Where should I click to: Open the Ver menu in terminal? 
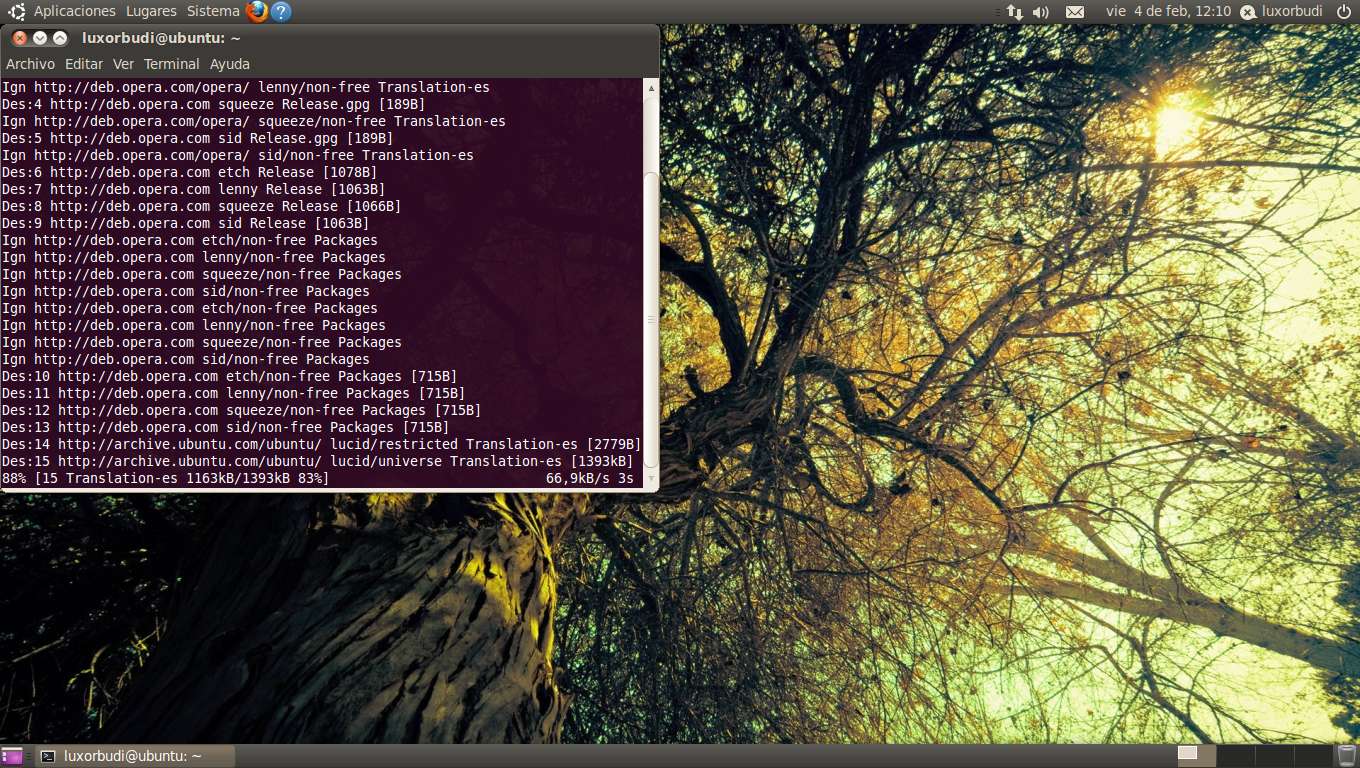pyautogui.click(x=123, y=64)
